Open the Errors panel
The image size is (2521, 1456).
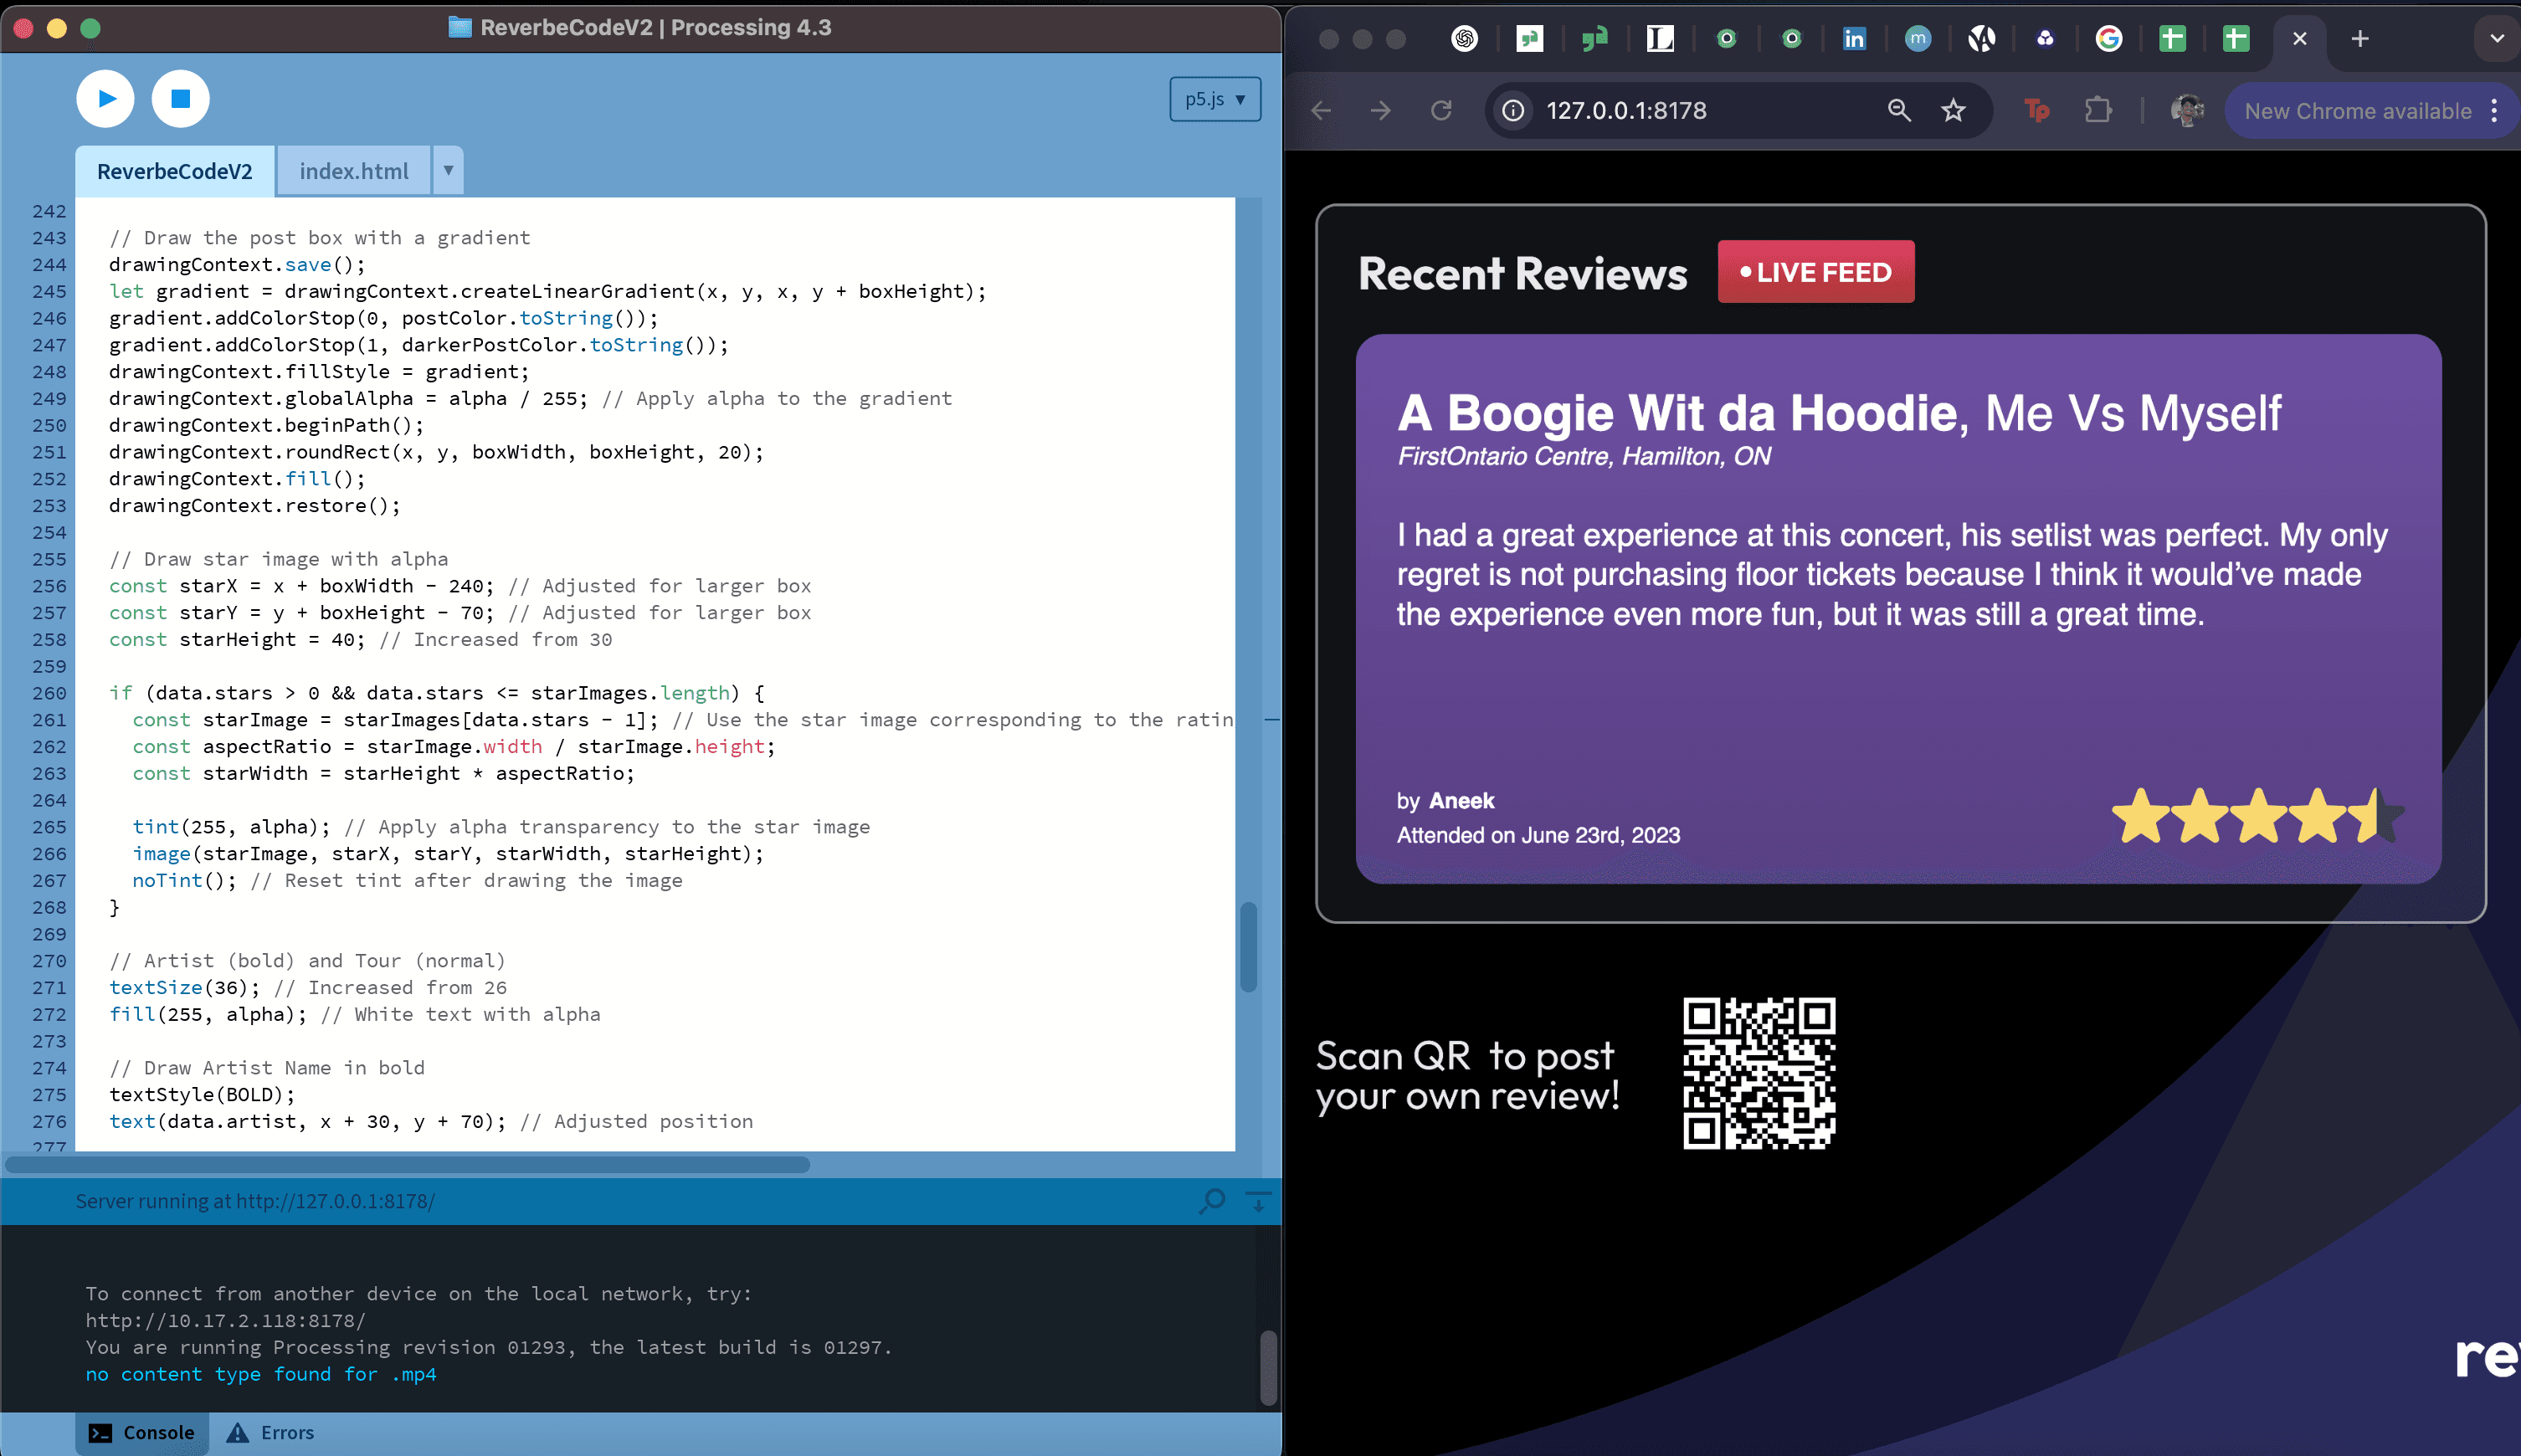[270, 1432]
